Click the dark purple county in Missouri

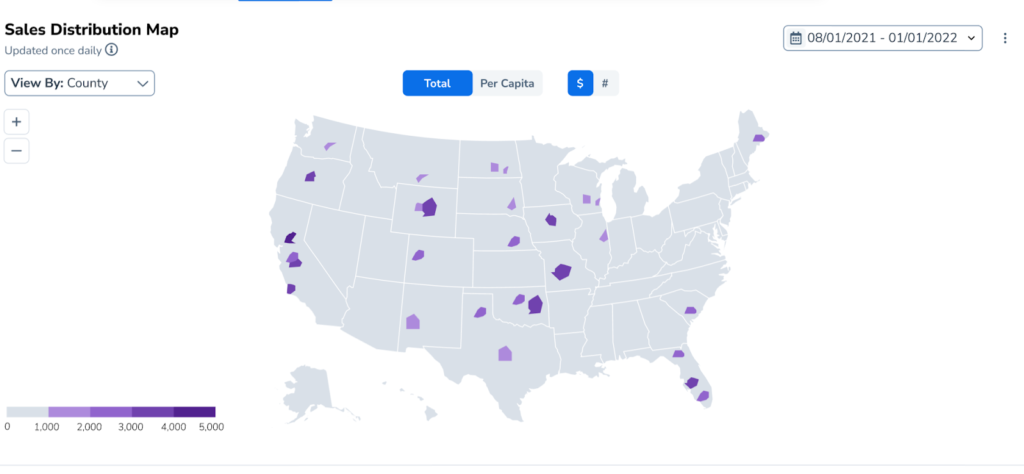[x=561, y=271]
